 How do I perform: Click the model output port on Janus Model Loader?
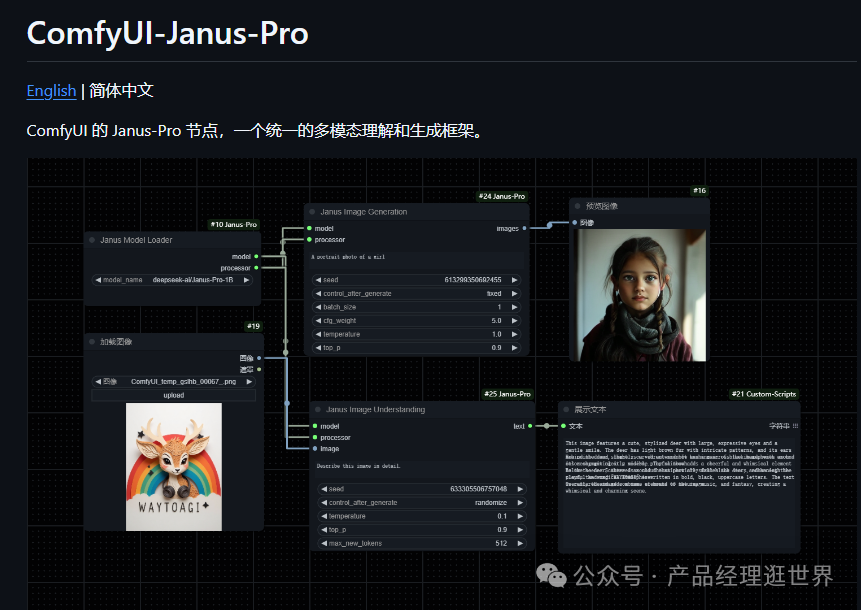coord(256,257)
